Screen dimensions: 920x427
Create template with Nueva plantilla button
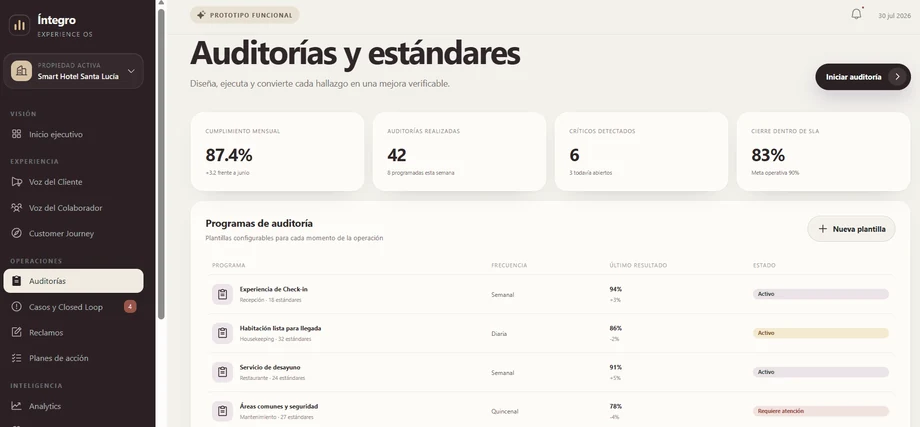point(851,229)
